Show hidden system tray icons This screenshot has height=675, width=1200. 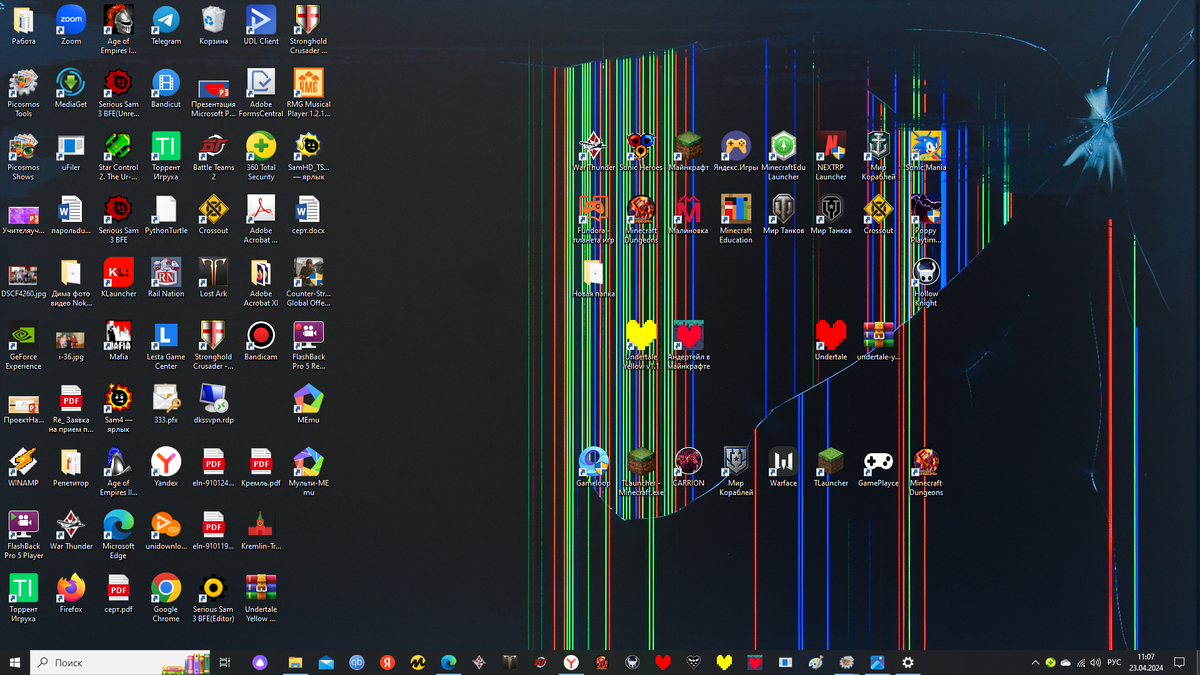coord(1035,662)
